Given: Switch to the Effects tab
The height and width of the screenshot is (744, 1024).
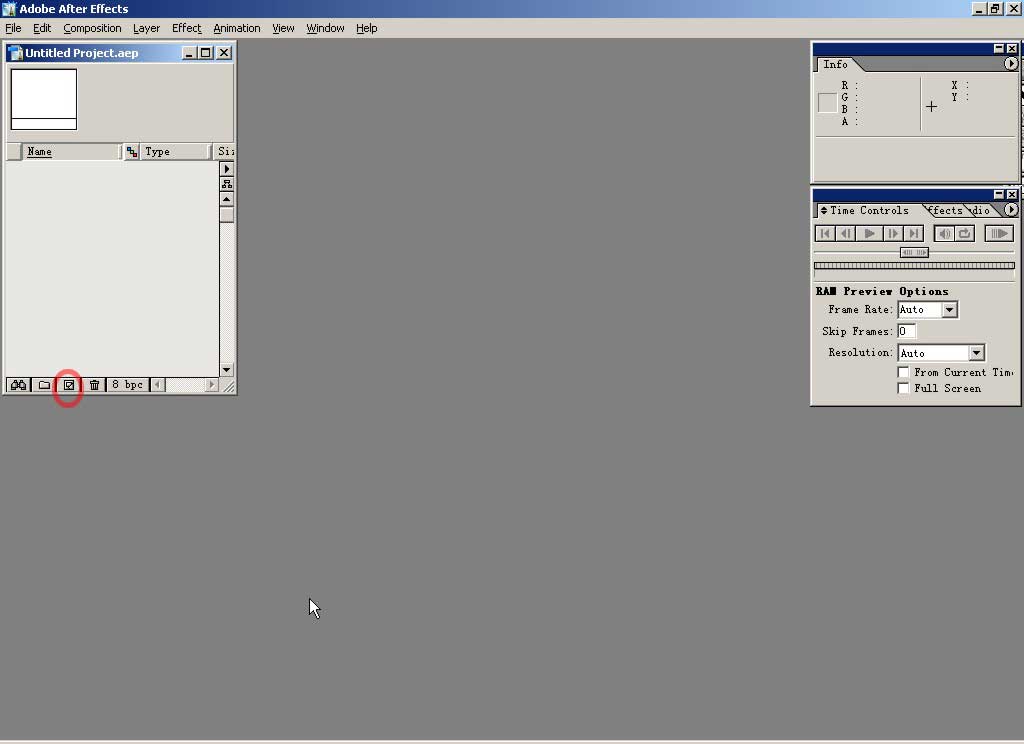Looking at the screenshot, I should coord(946,210).
